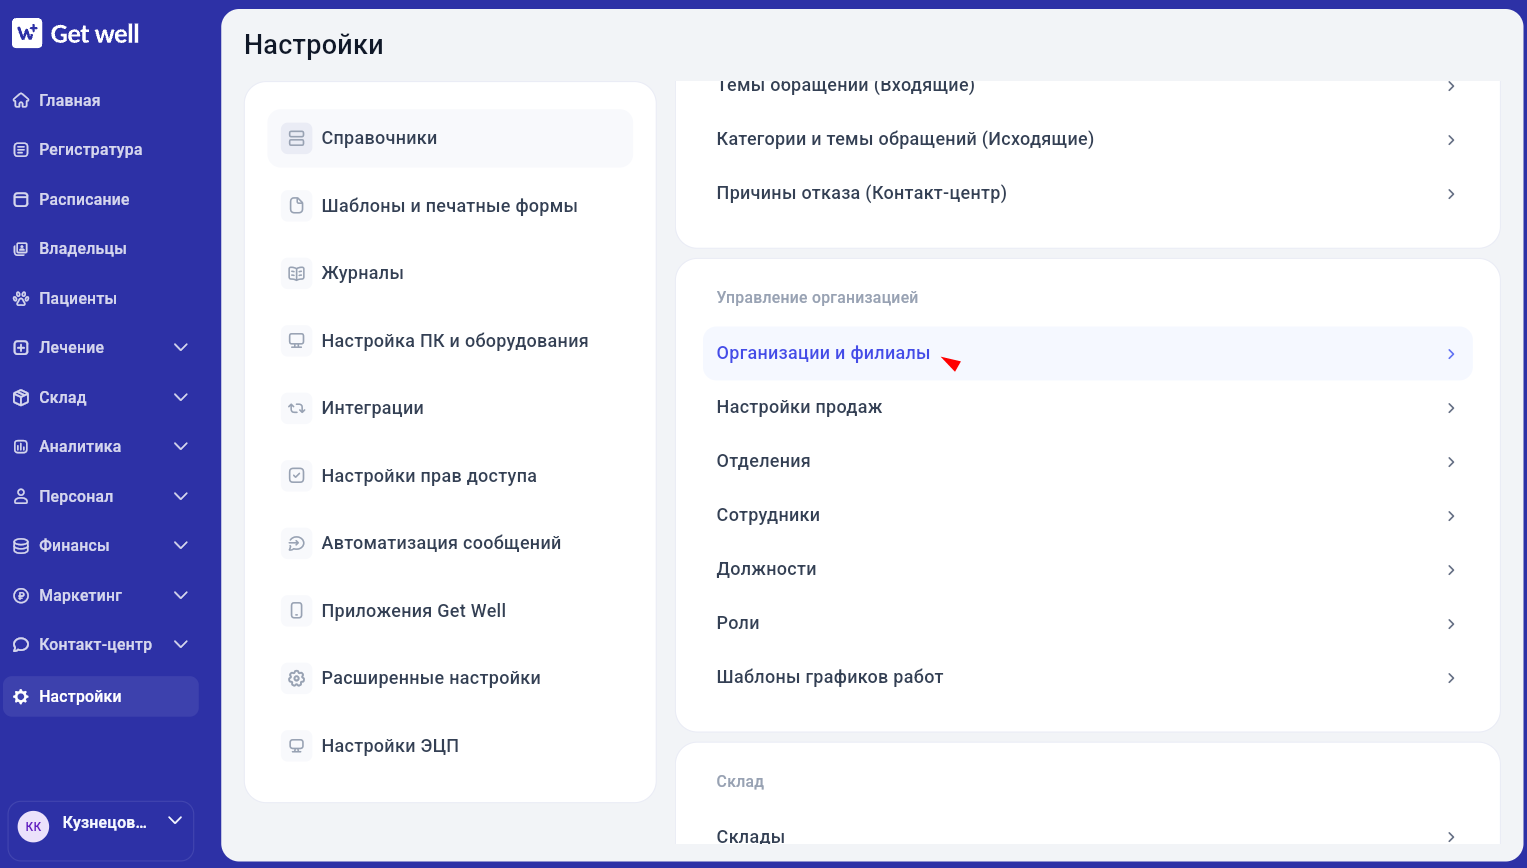Select Автоматизация сообщений section

click(450, 543)
